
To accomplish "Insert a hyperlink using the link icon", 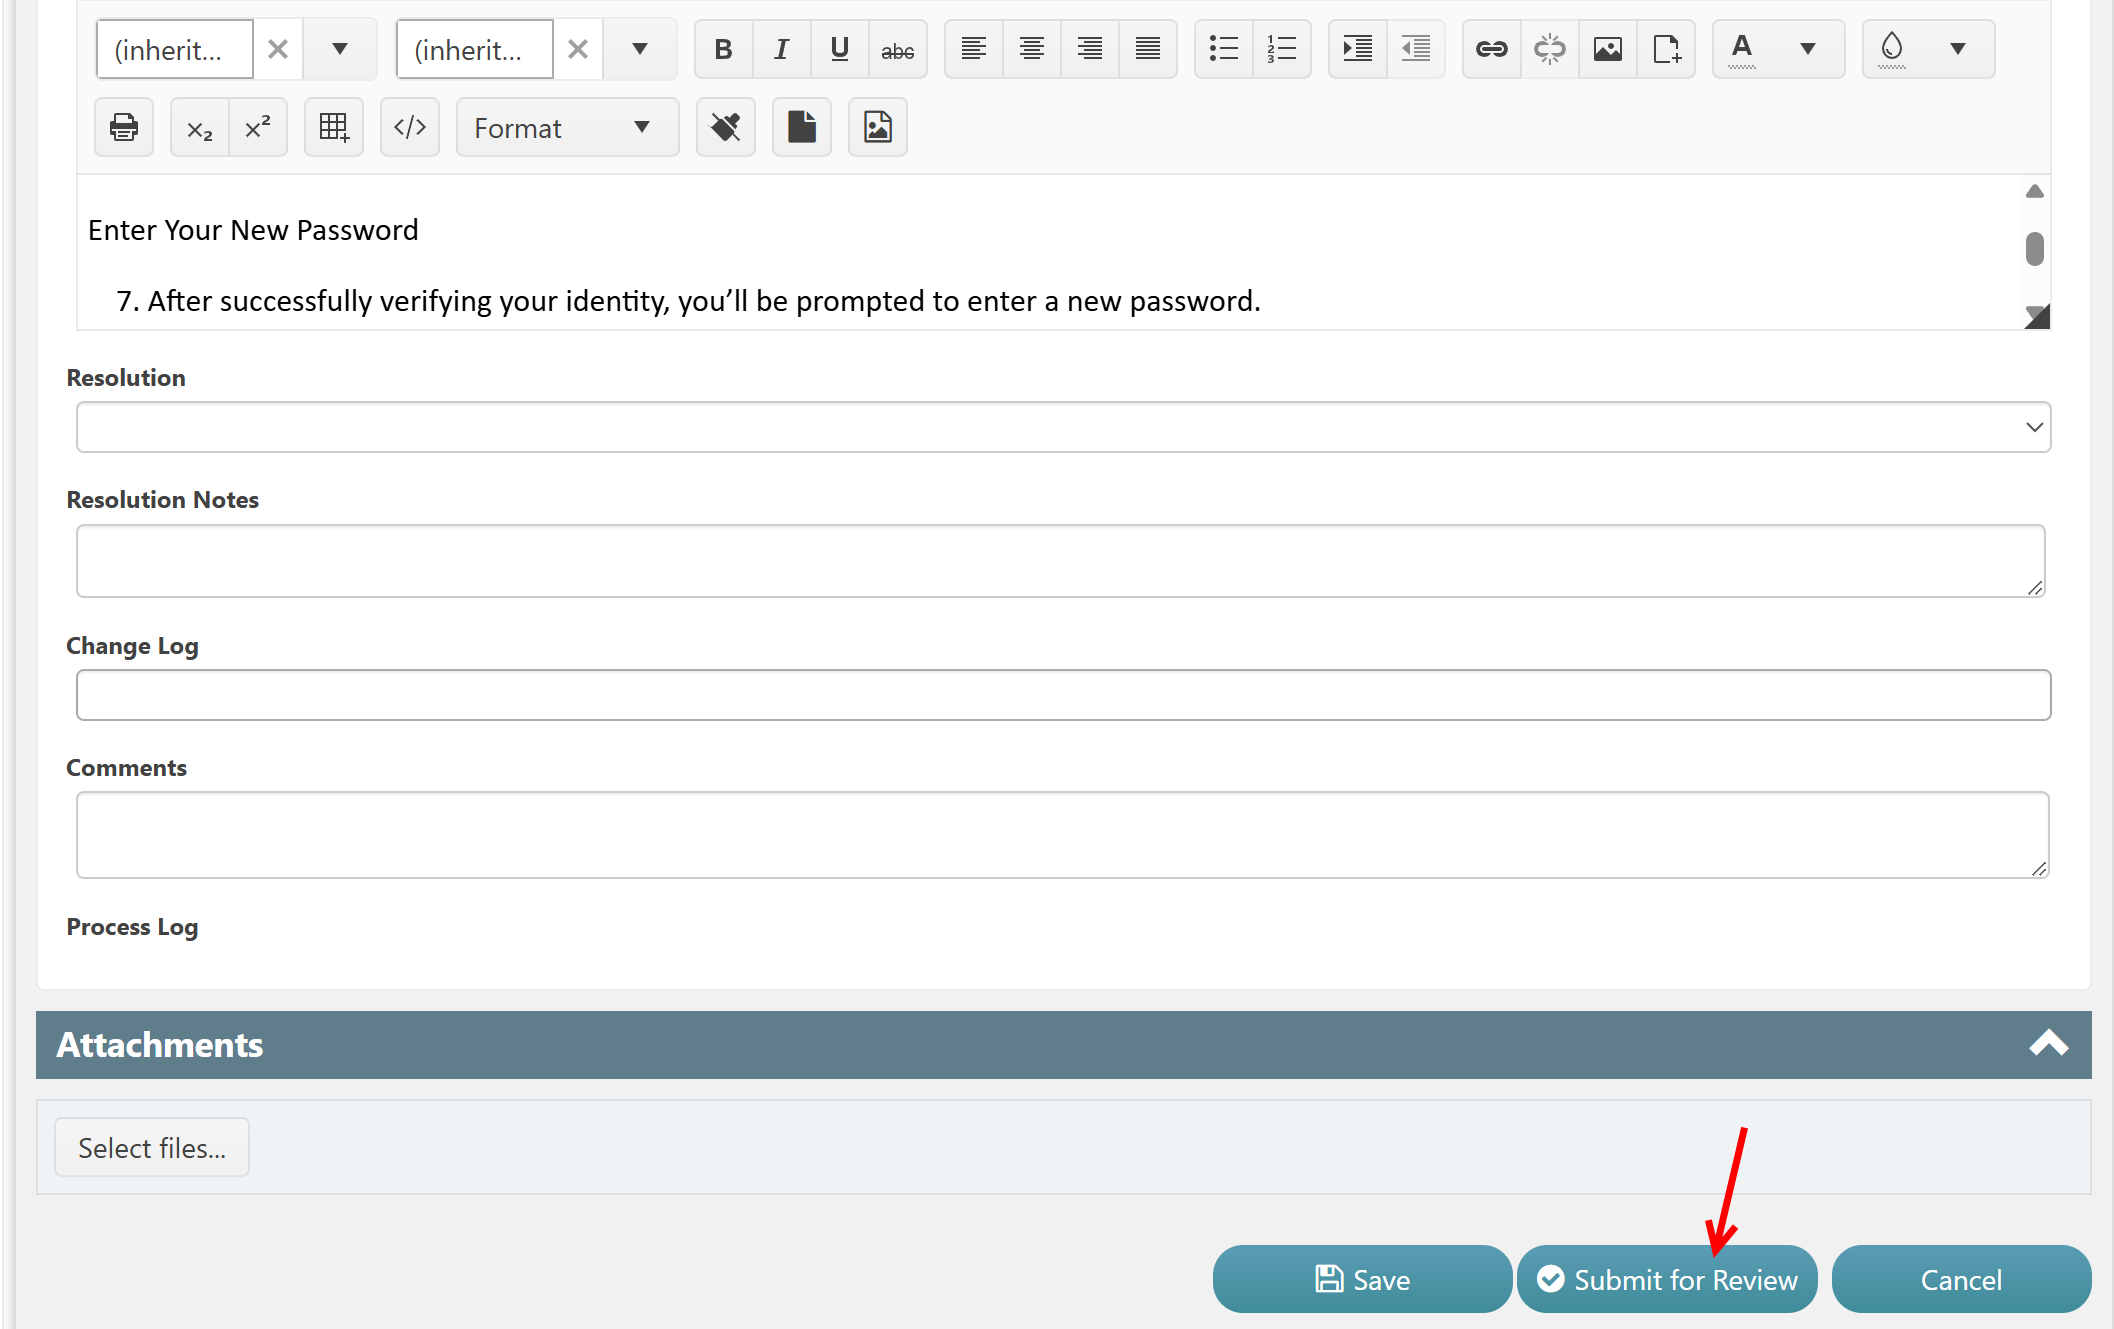I will coord(1491,49).
